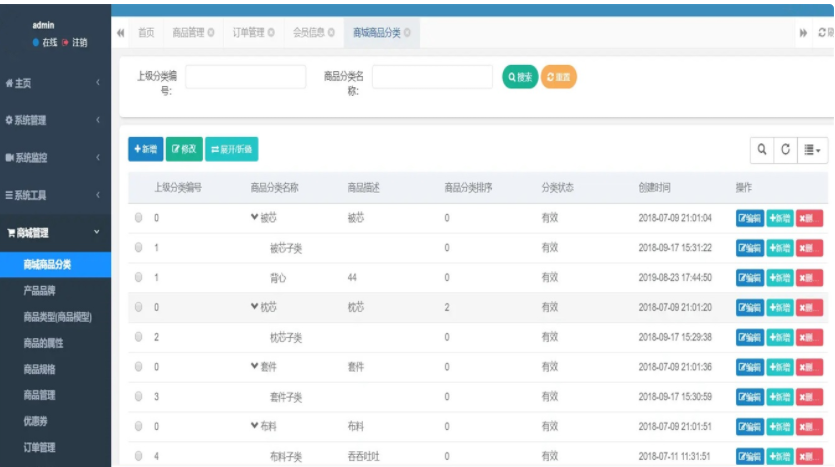Select the radio button for 套件 row
Screen dimensions: 835x467
(138, 367)
